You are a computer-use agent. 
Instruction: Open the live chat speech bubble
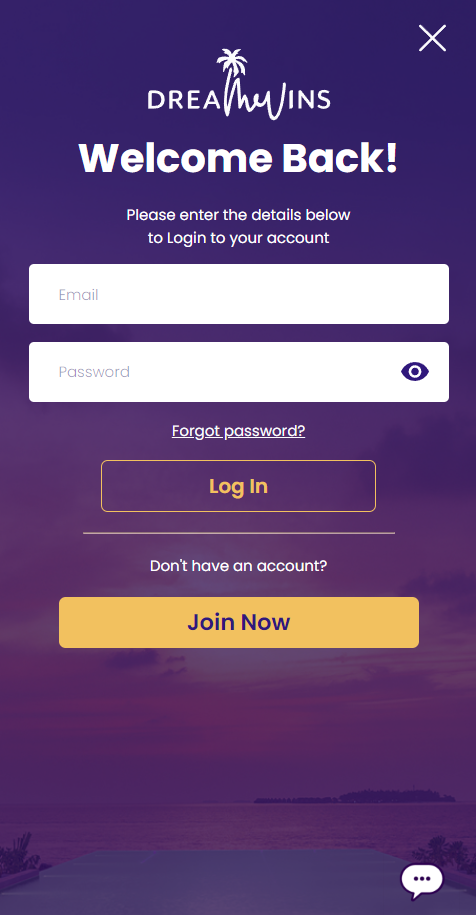pos(422,881)
